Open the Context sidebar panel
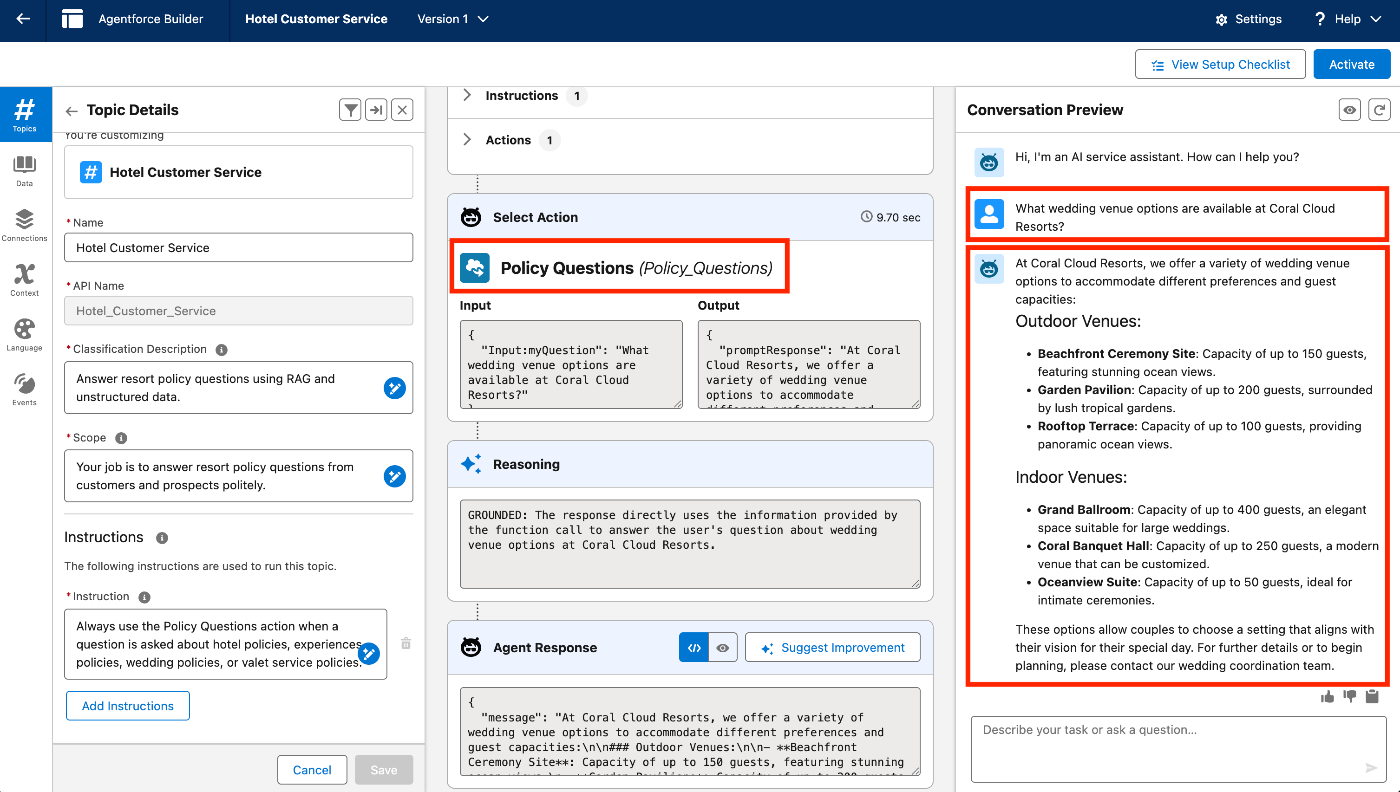The height and width of the screenshot is (792, 1400). [x=25, y=280]
